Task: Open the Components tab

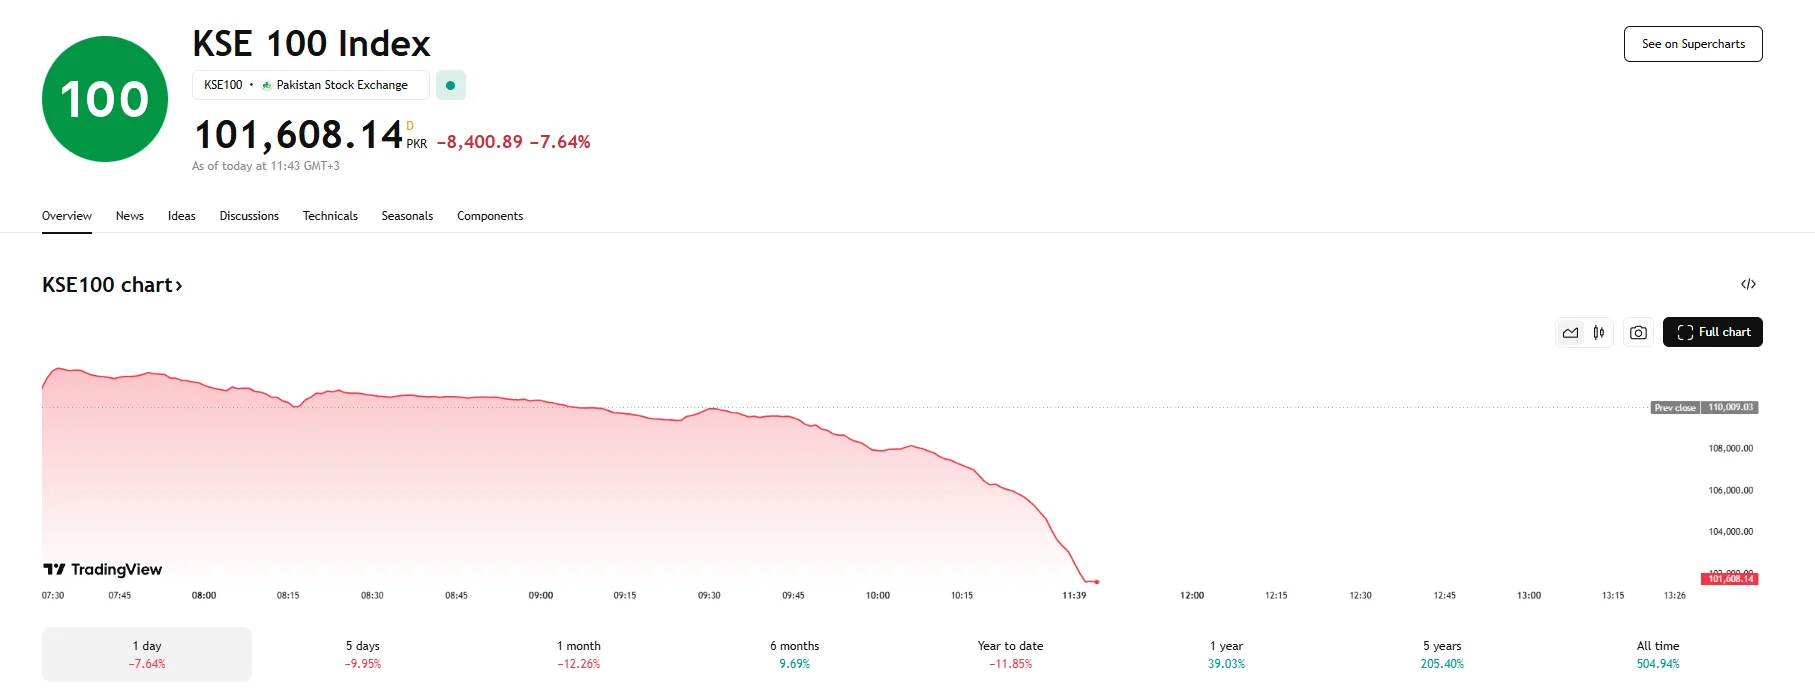Action: pos(490,215)
